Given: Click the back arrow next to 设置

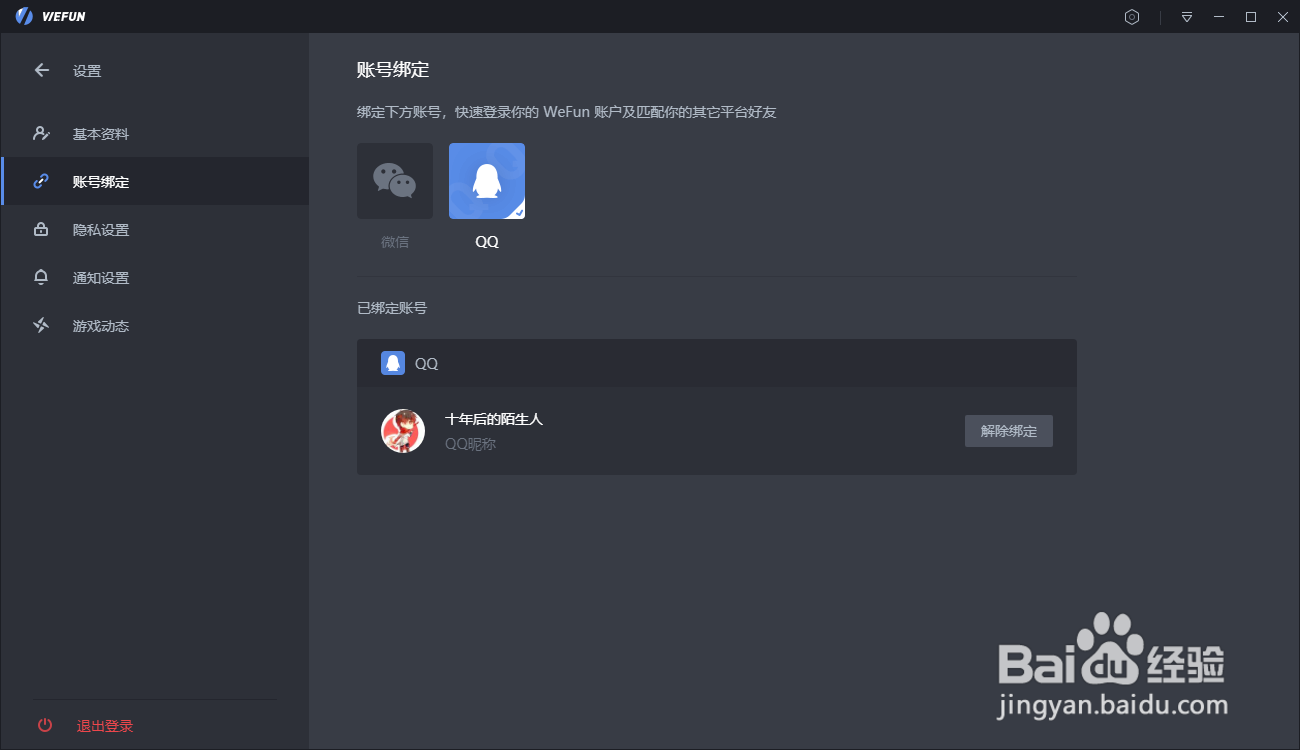Looking at the screenshot, I should tap(41, 71).
